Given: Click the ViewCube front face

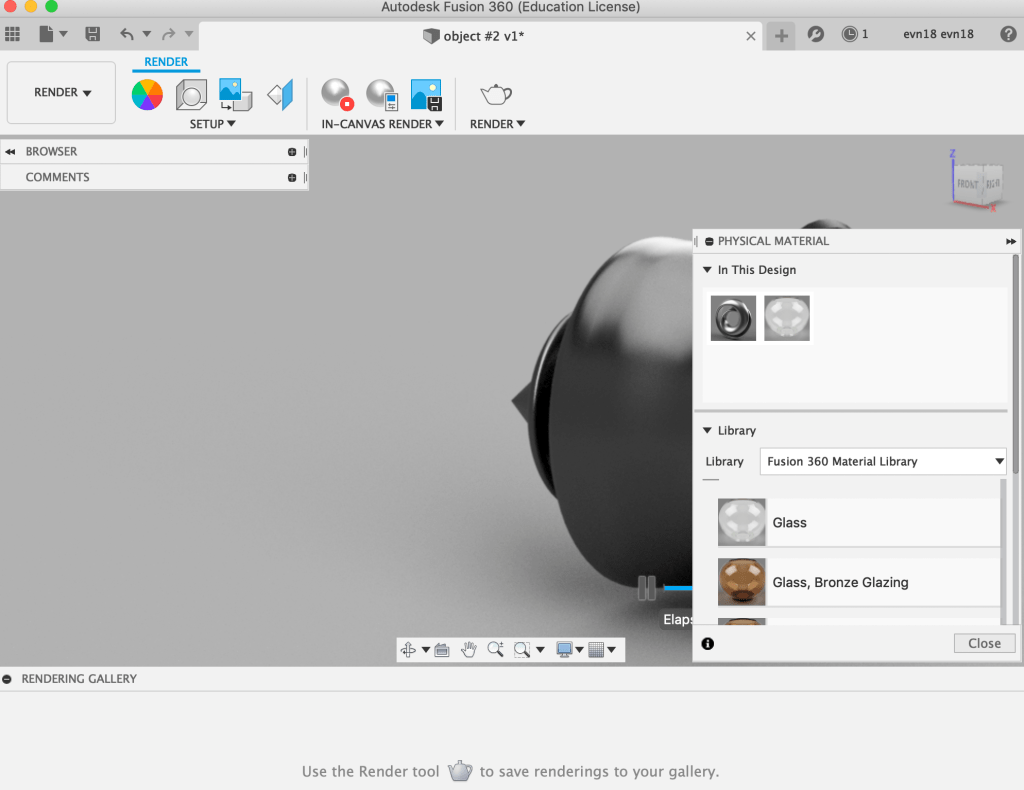Looking at the screenshot, I should coord(967,185).
